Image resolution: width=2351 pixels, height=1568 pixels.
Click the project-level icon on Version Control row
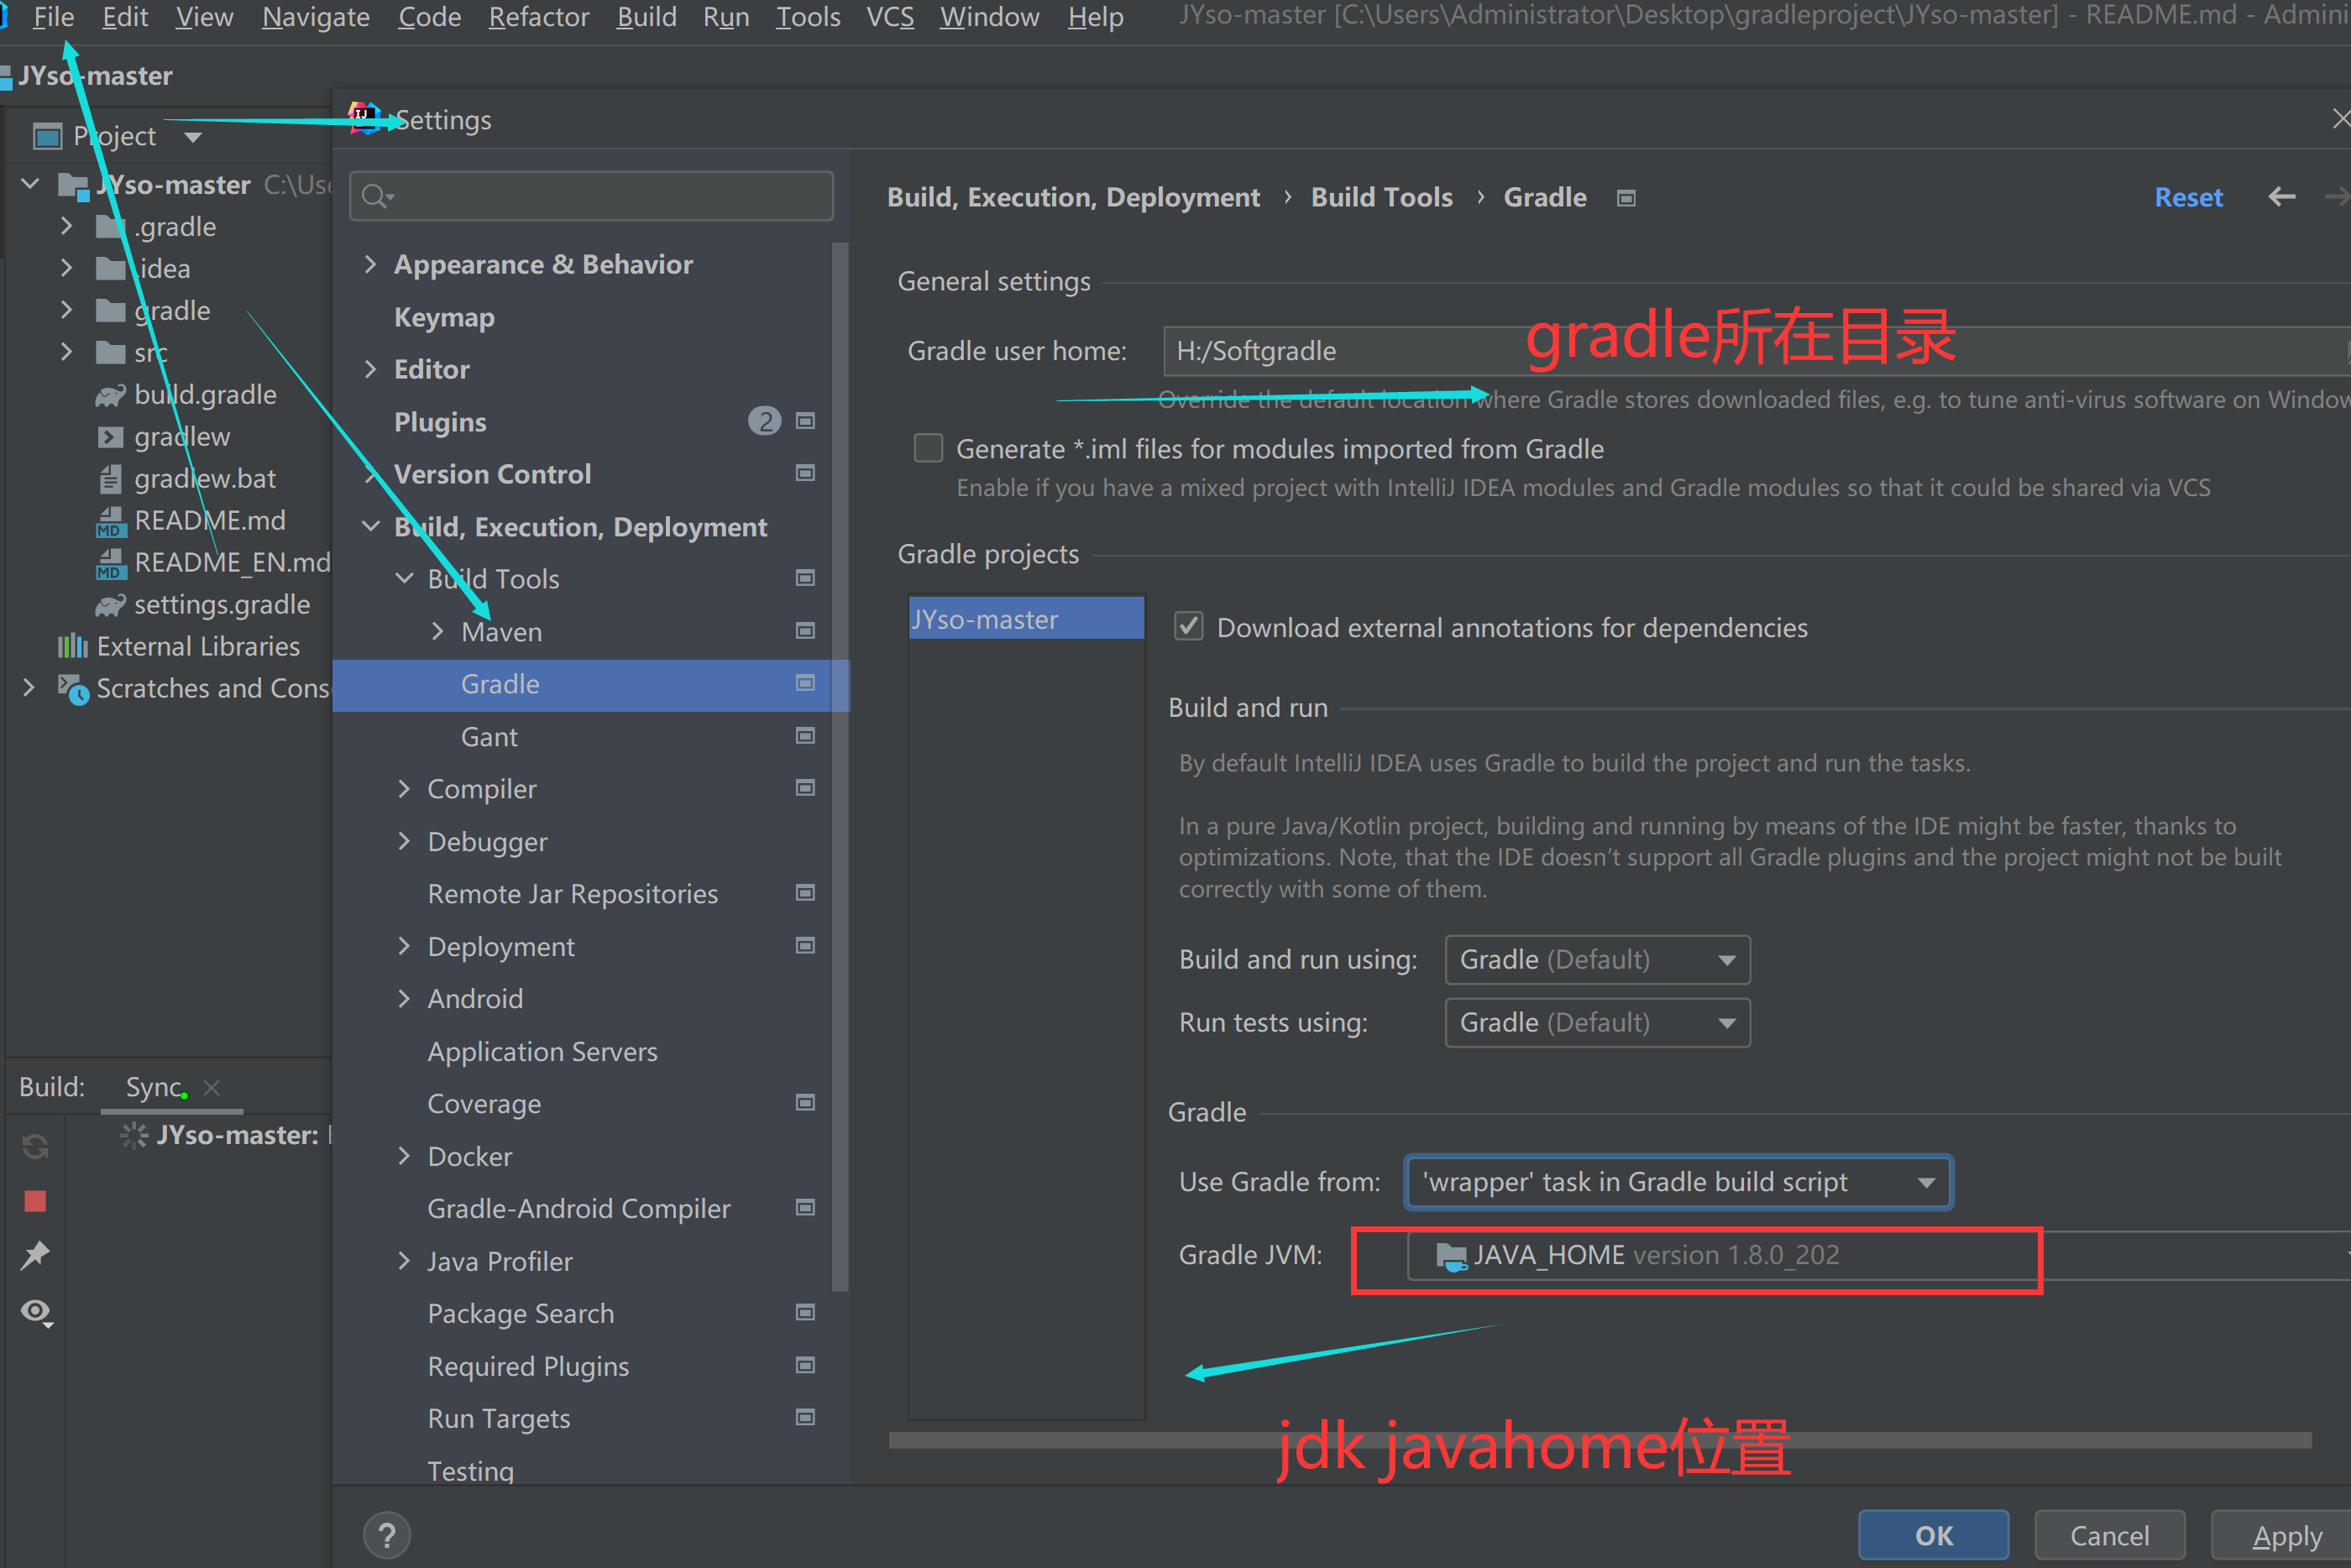tap(805, 473)
